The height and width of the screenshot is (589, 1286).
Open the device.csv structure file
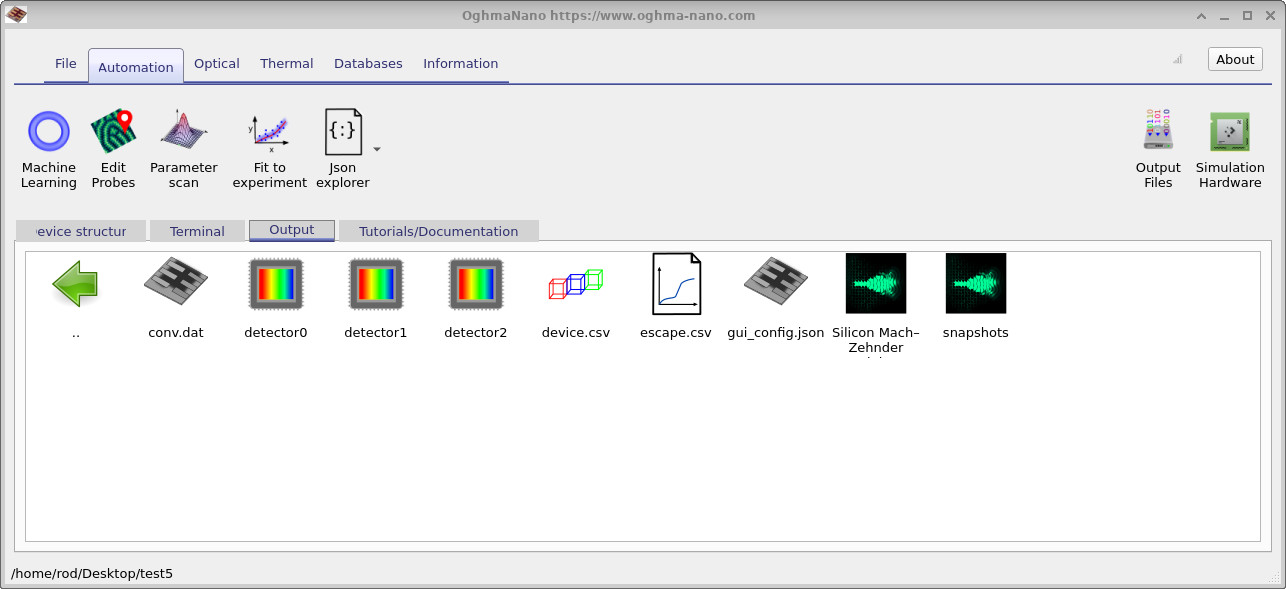point(575,283)
